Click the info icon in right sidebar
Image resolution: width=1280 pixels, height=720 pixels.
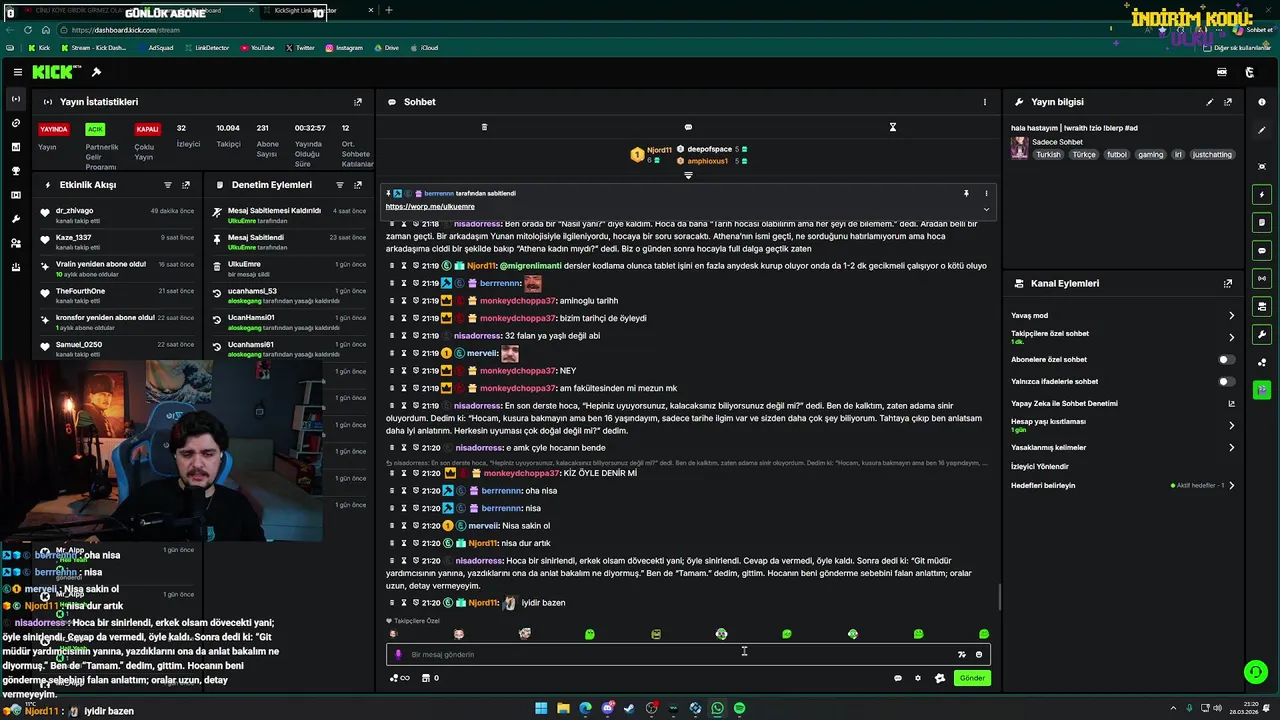(x=1262, y=102)
